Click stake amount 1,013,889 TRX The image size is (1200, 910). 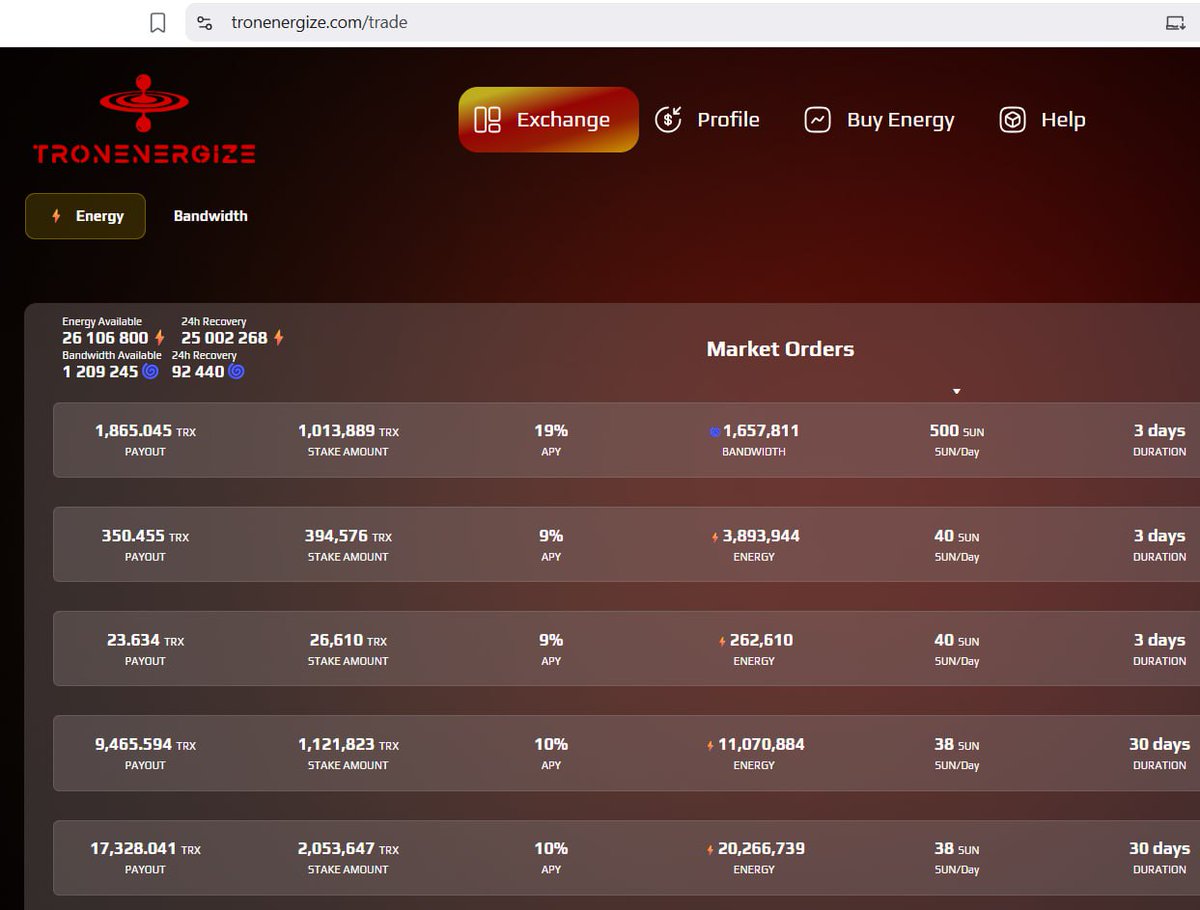click(x=348, y=431)
